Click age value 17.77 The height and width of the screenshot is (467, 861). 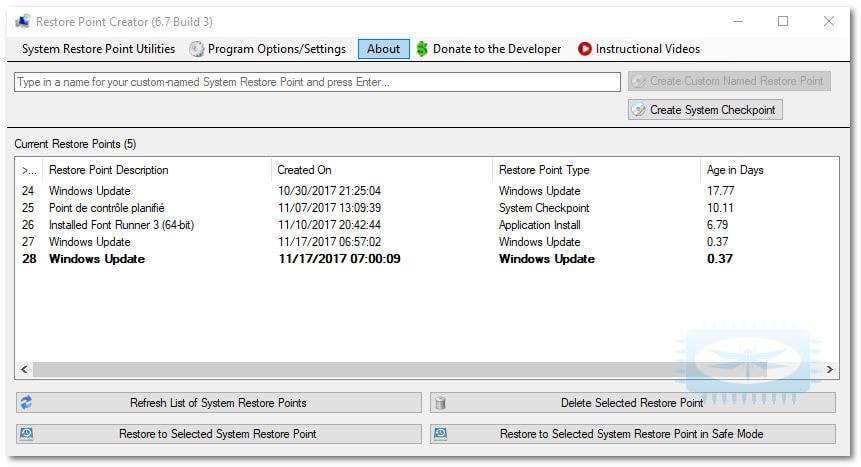(720, 191)
